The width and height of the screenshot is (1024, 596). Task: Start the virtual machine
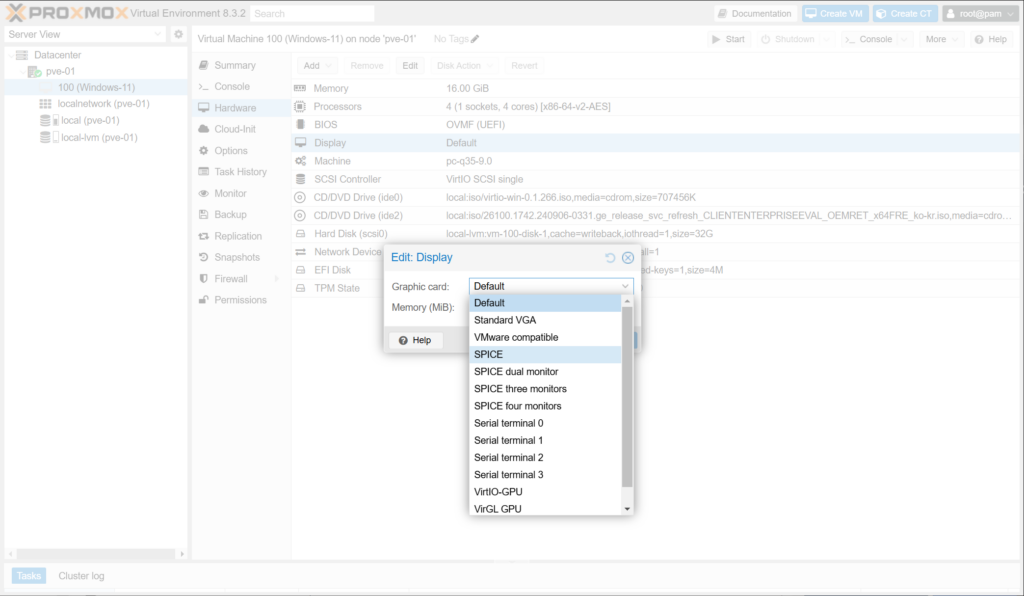pos(728,39)
